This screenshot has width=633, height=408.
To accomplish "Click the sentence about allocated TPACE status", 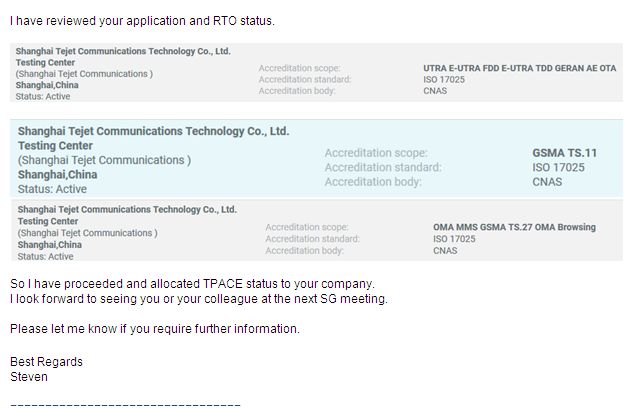I will [192, 284].
